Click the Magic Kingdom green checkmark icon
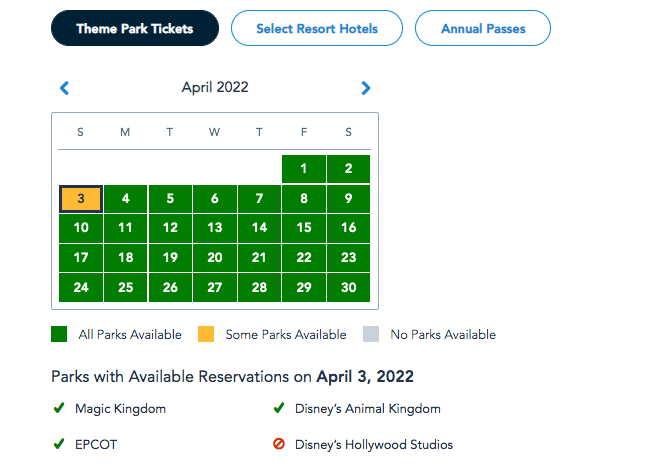 pyautogui.click(x=59, y=408)
